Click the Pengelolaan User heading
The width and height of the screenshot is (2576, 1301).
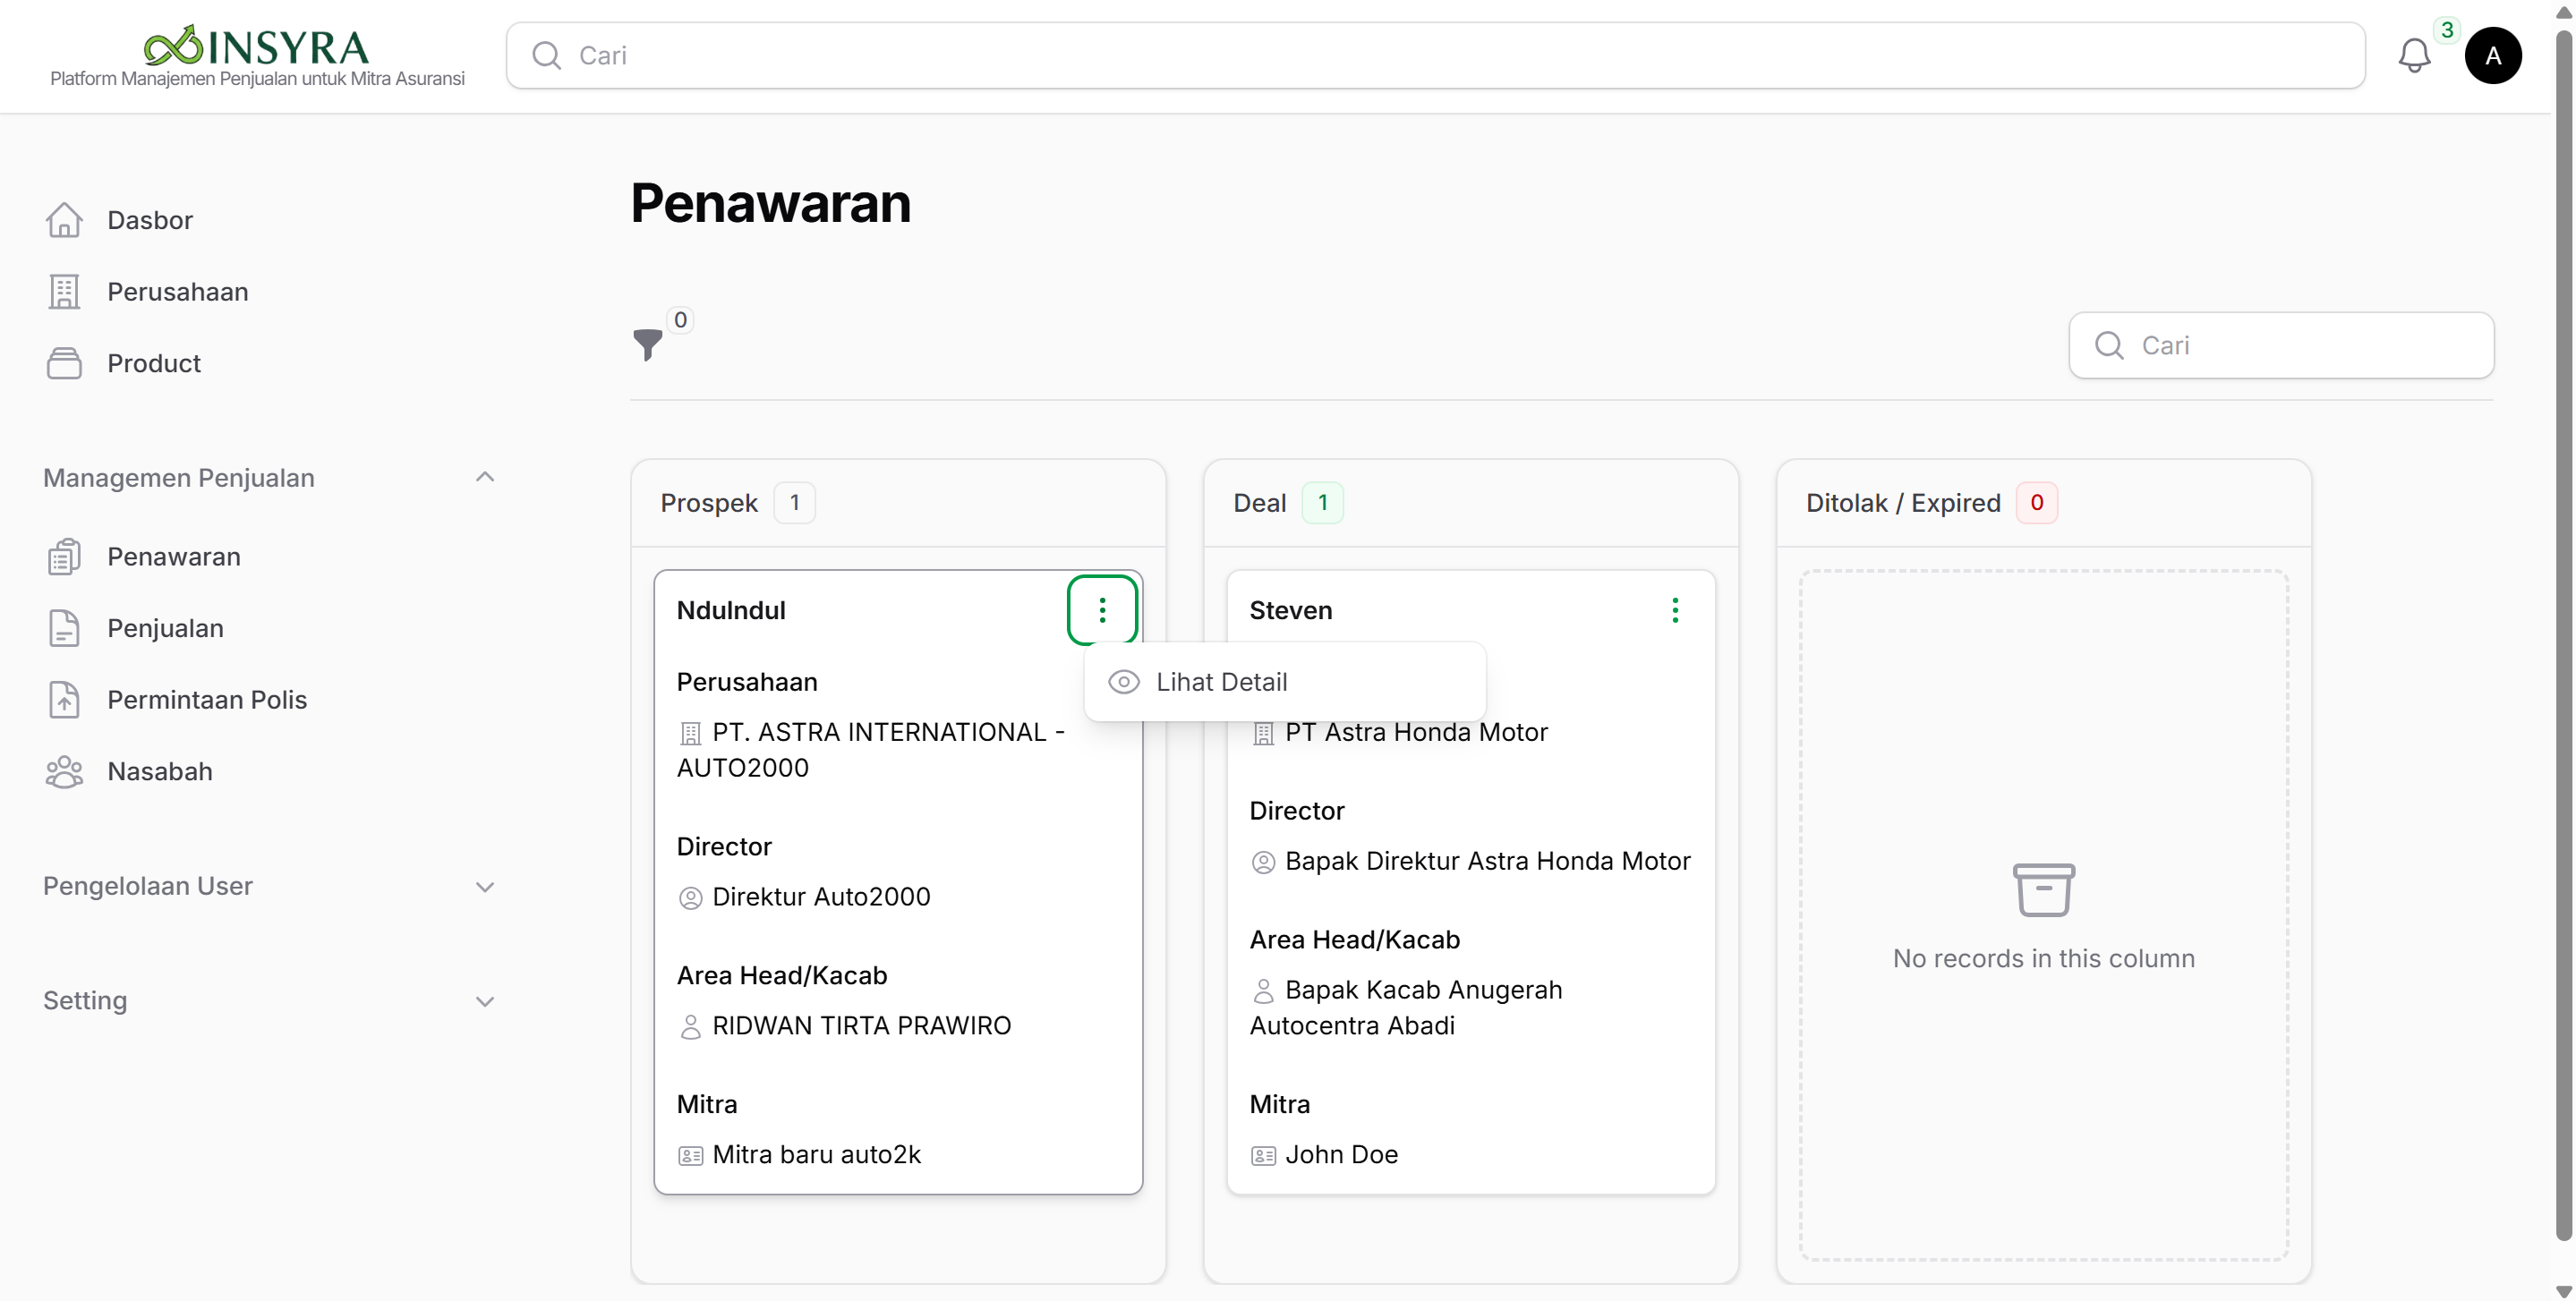point(148,886)
